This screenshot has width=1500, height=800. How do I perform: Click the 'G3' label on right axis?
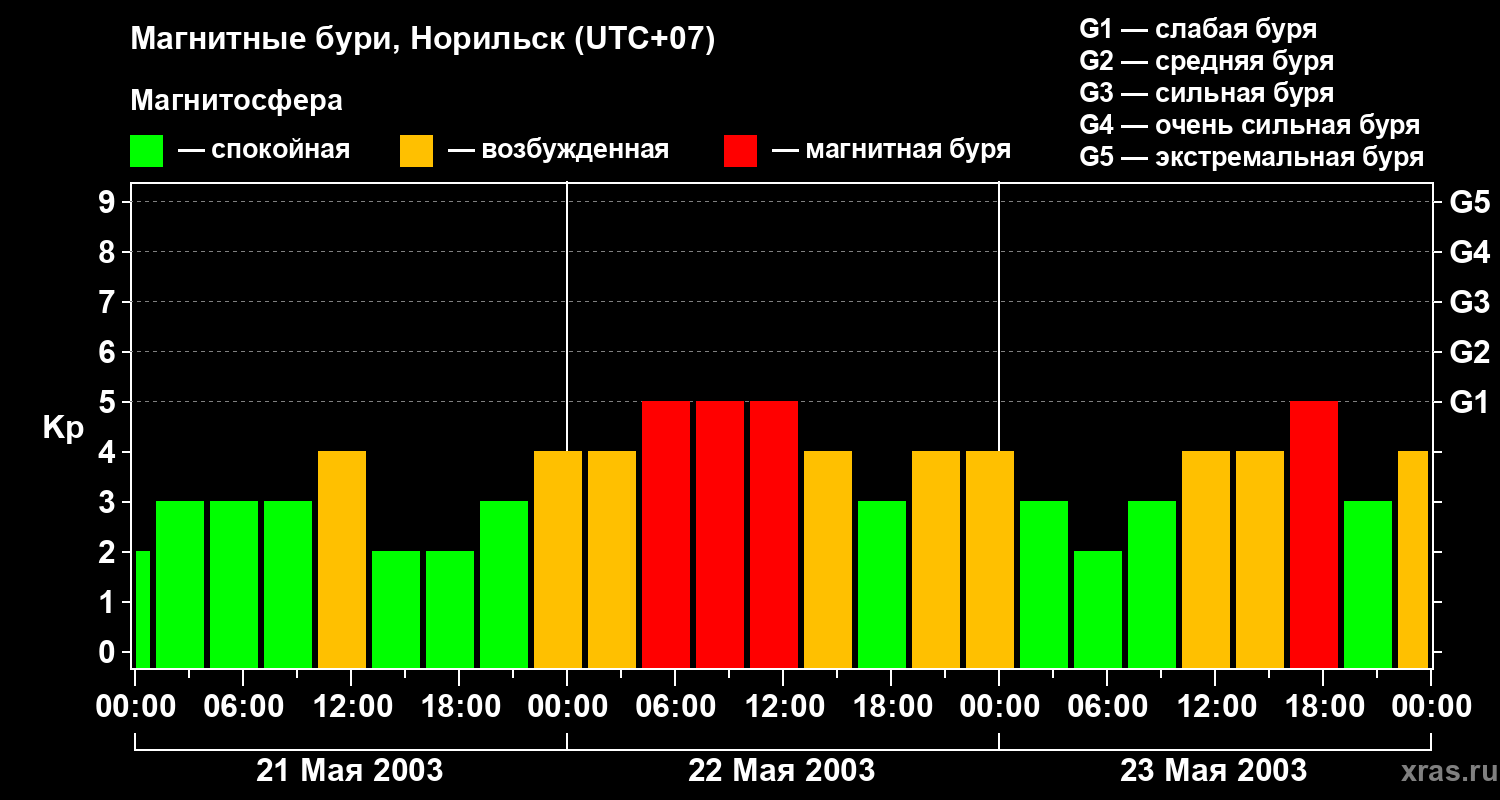click(1469, 302)
